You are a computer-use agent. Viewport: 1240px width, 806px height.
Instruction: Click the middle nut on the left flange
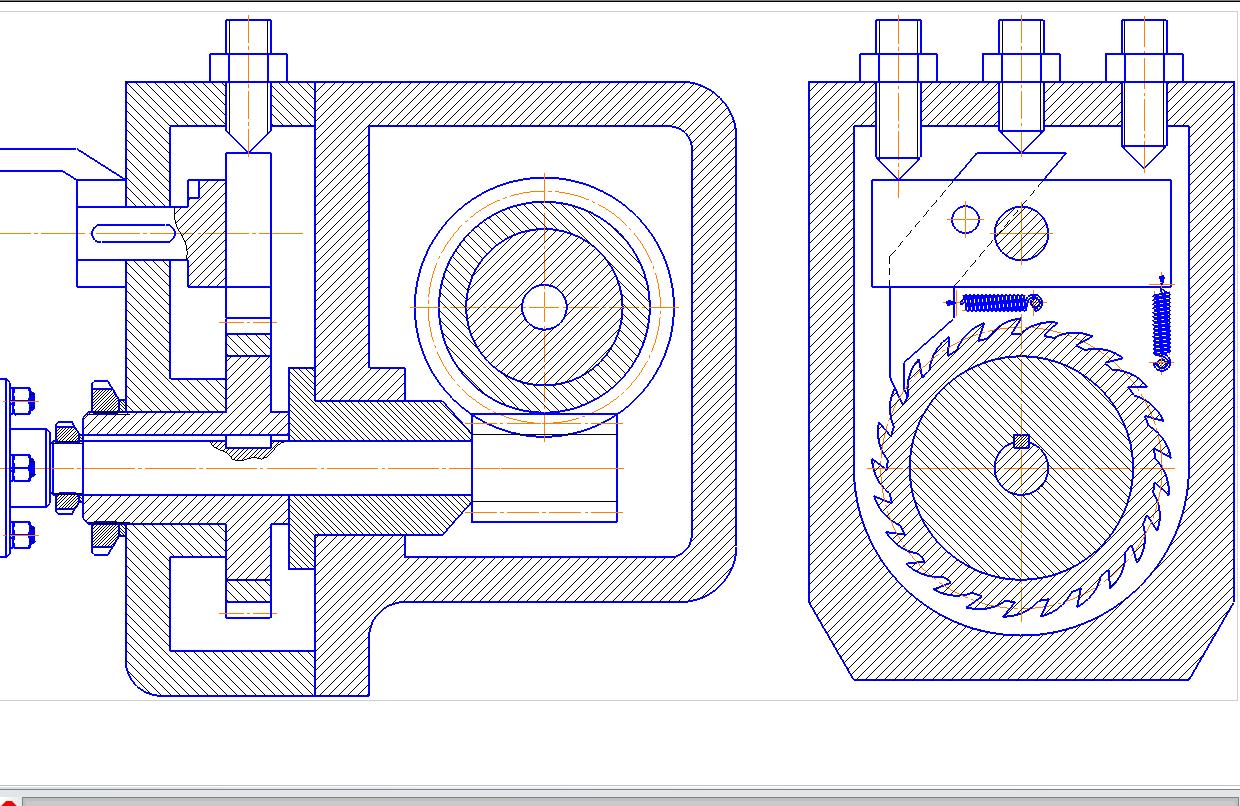[20, 467]
